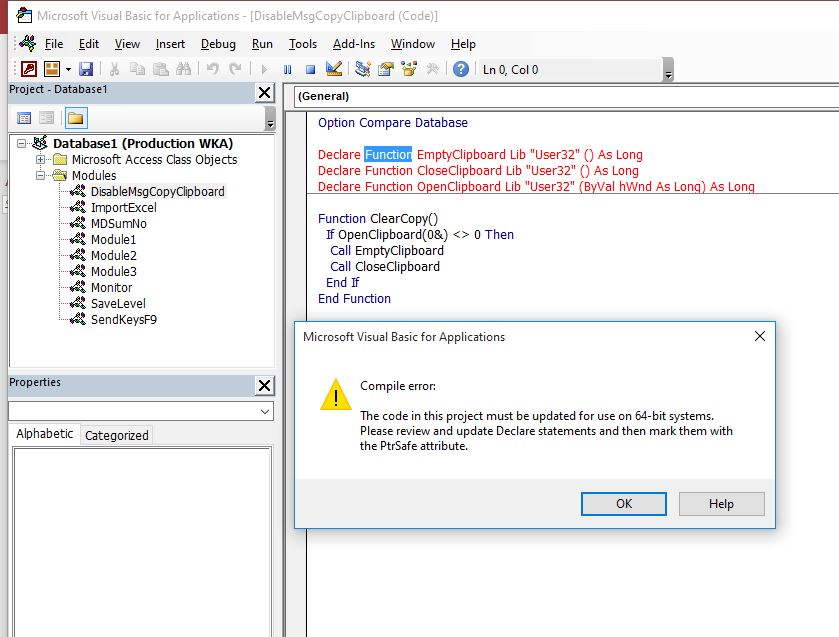Screen dimensions: 839x637
Task: Click the Toolbox wrench icon
Action: 432,69
